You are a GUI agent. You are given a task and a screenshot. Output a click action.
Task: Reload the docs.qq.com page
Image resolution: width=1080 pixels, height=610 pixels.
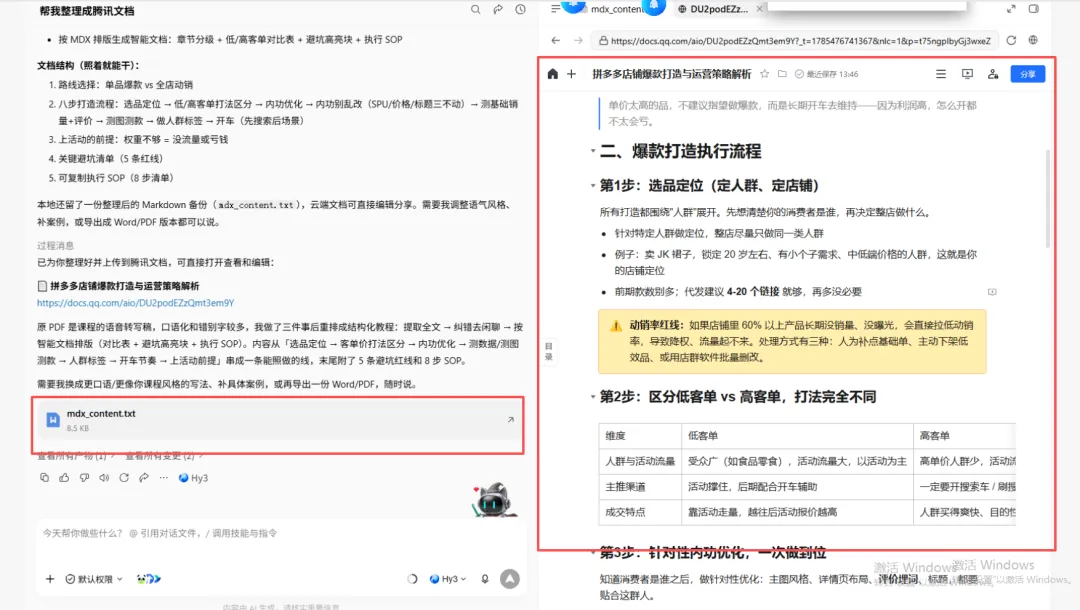pos(1011,41)
